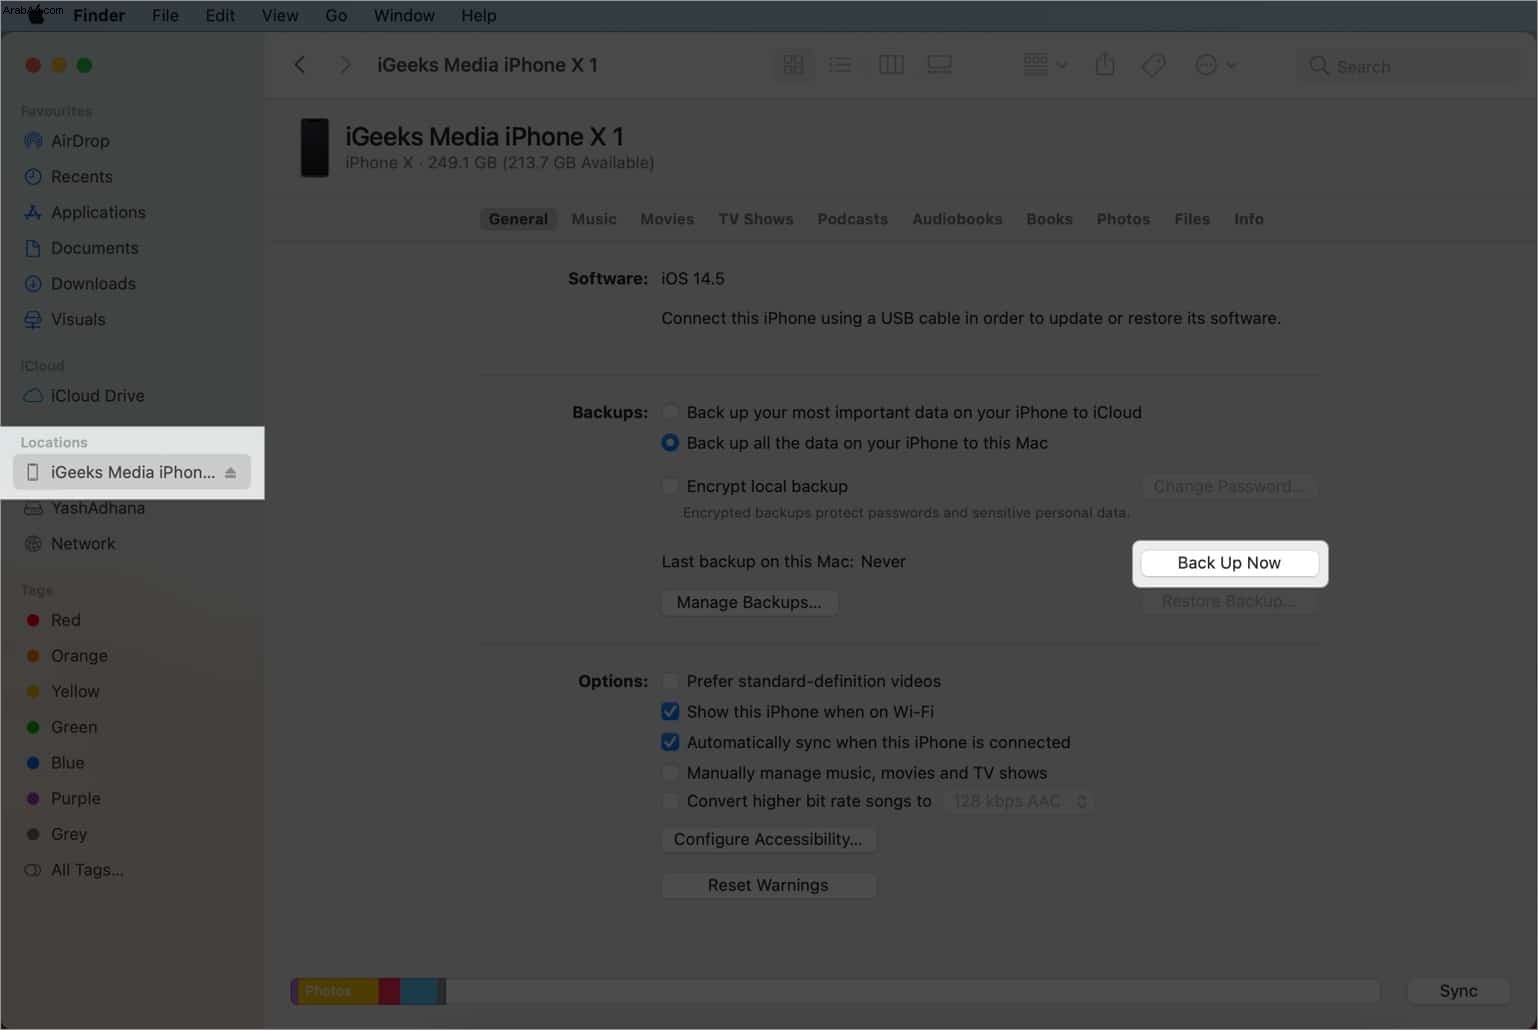1538x1030 pixels.
Task: Switch to column view
Action: (891, 65)
